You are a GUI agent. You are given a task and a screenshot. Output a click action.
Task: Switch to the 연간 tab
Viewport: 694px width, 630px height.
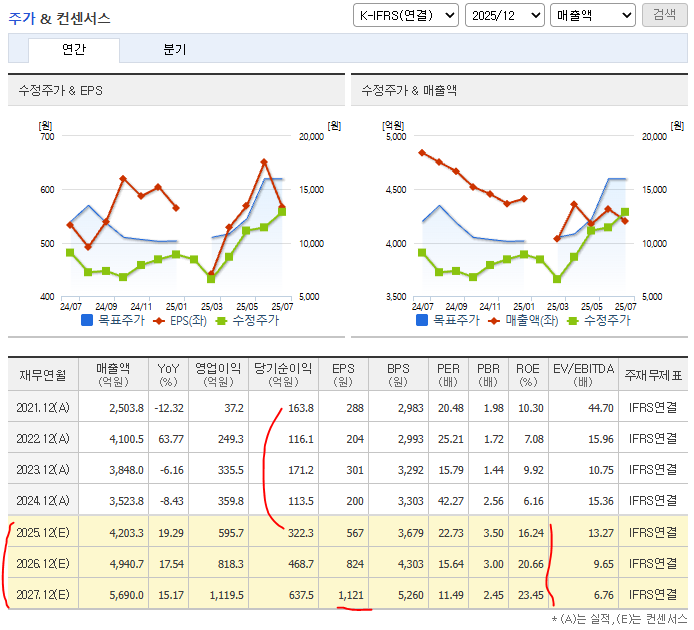click(74, 49)
